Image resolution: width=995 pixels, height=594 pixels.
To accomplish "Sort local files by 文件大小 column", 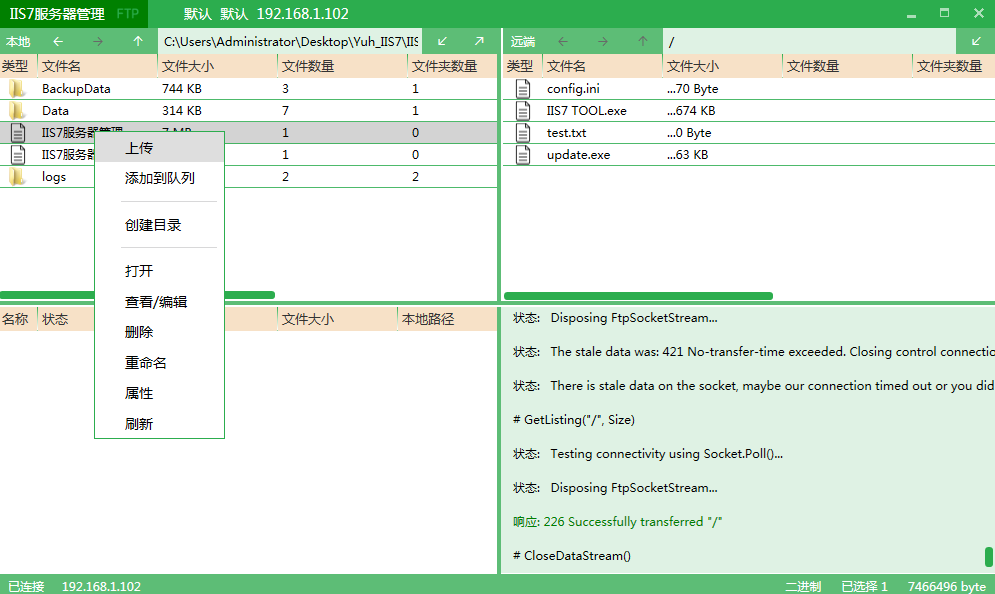I will (217, 67).
